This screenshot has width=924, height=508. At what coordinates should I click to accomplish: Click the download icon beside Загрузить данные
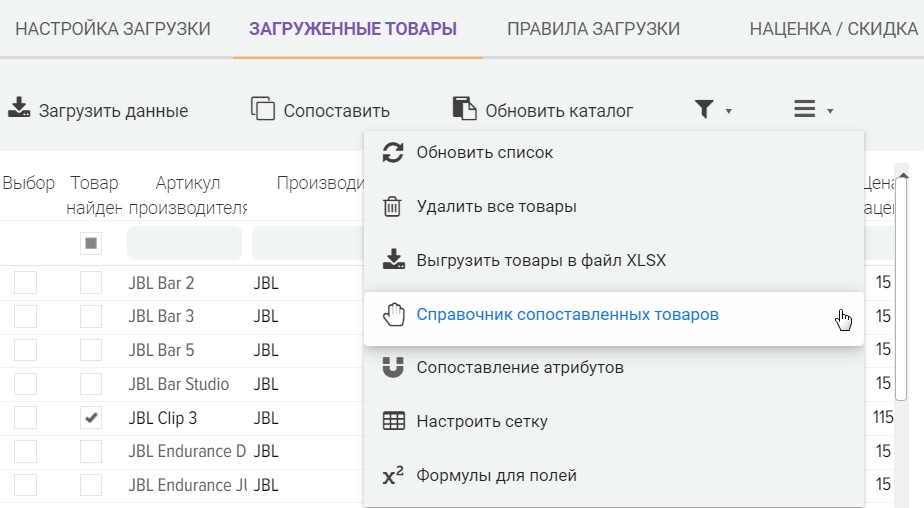pyautogui.click(x=19, y=109)
